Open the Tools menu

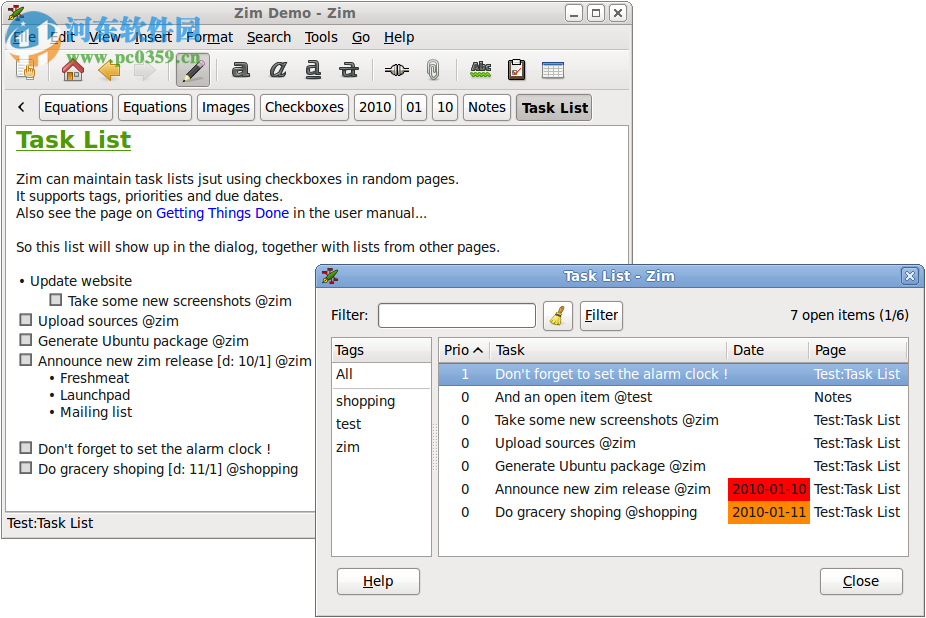(321, 37)
